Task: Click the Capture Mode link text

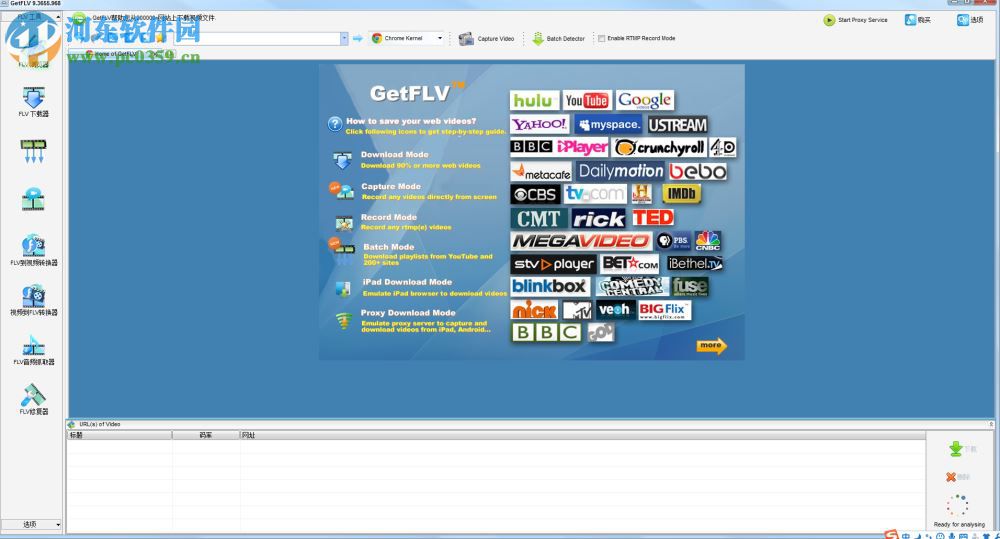Action: 391,186
